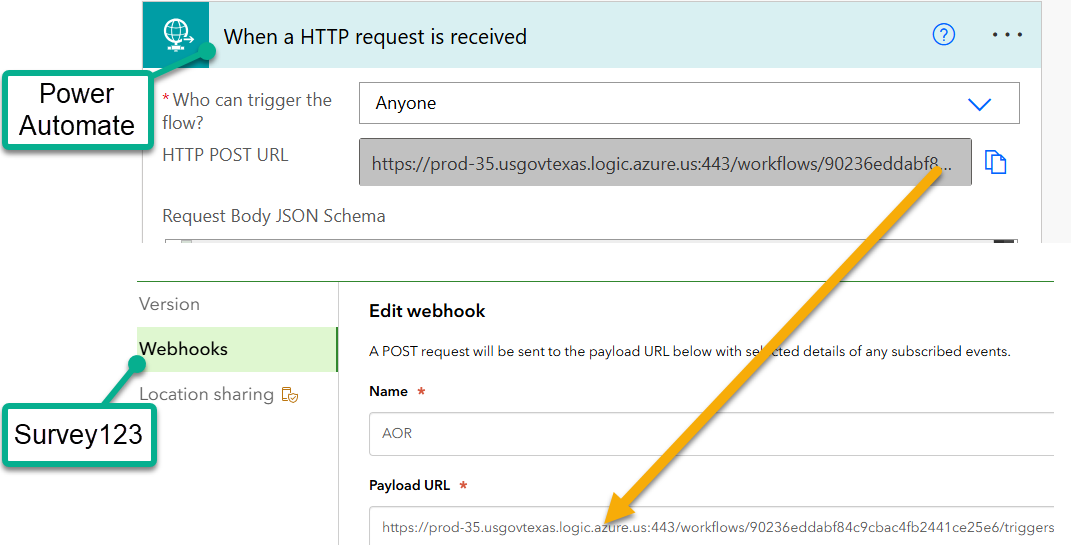Click the 'Edit webhook' heading
The image size is (1071, 545).
[427, 311]
